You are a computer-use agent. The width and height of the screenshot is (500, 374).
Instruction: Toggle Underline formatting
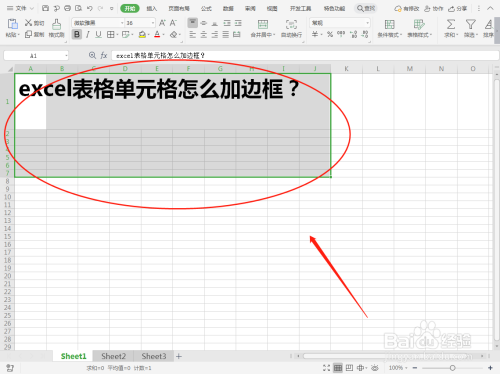click(98, 34)
